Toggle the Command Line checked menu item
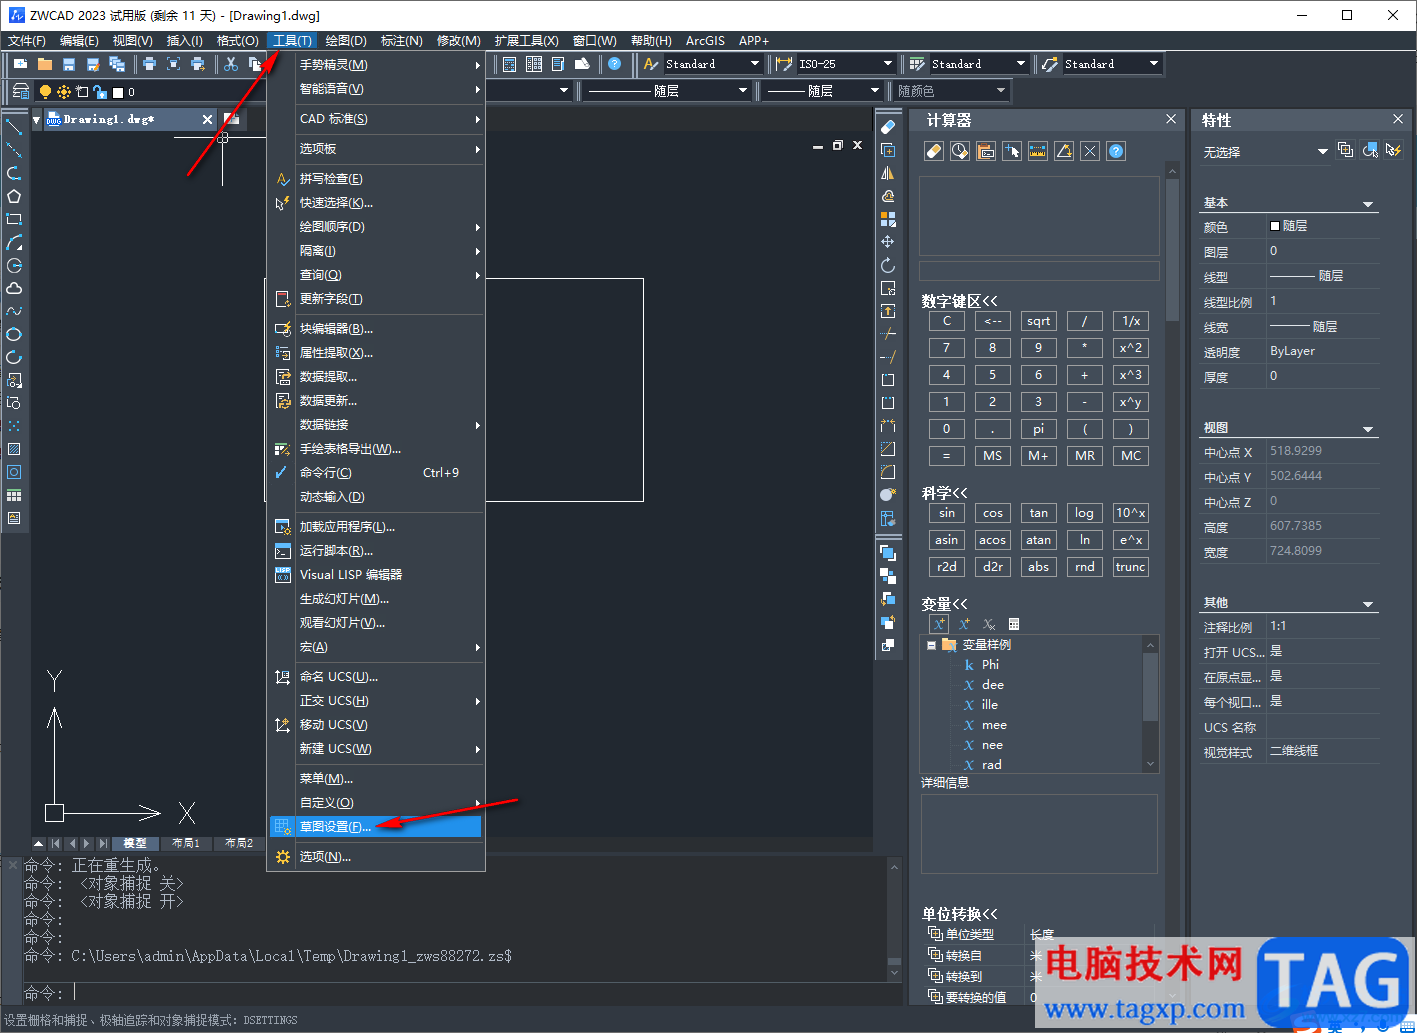 coord(376,473)
